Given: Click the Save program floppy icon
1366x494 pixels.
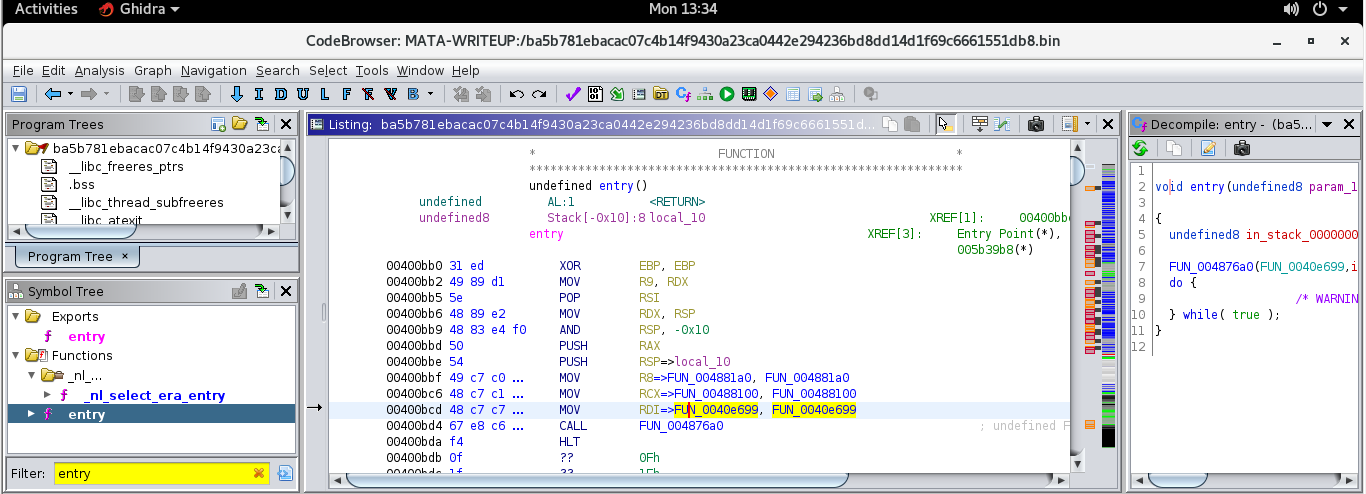Looking at the screenshot, I should (18, 94).
